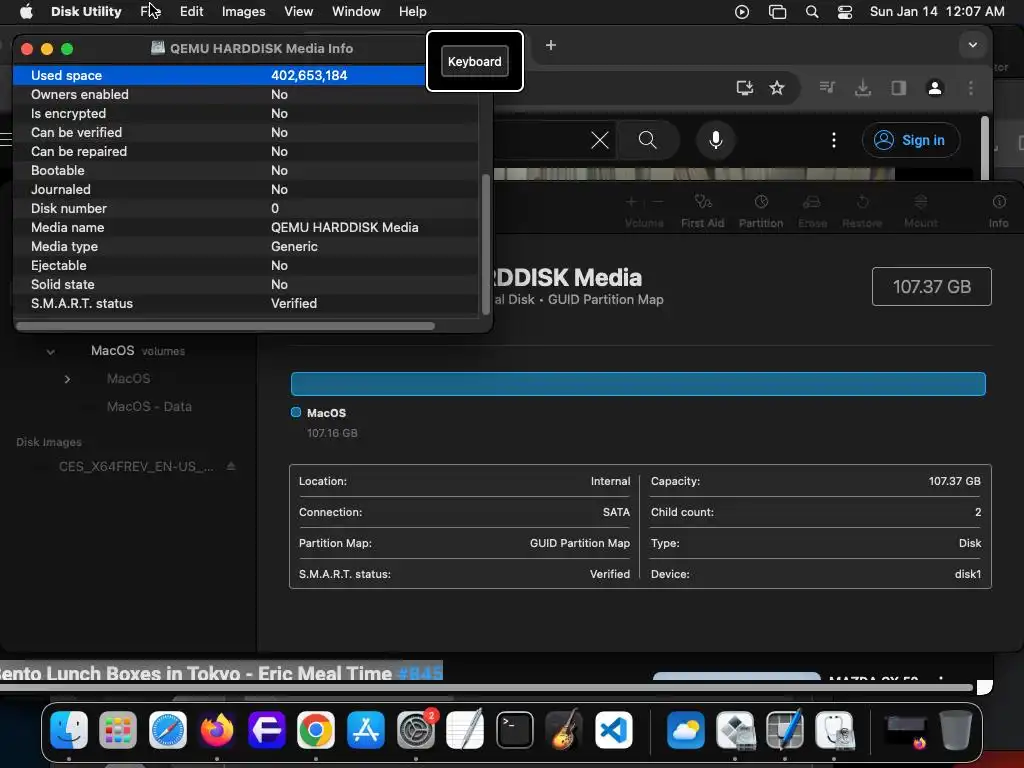Screen dimensions: 1024x768
Task: Select the Journaled row
Action: (247, 189)
